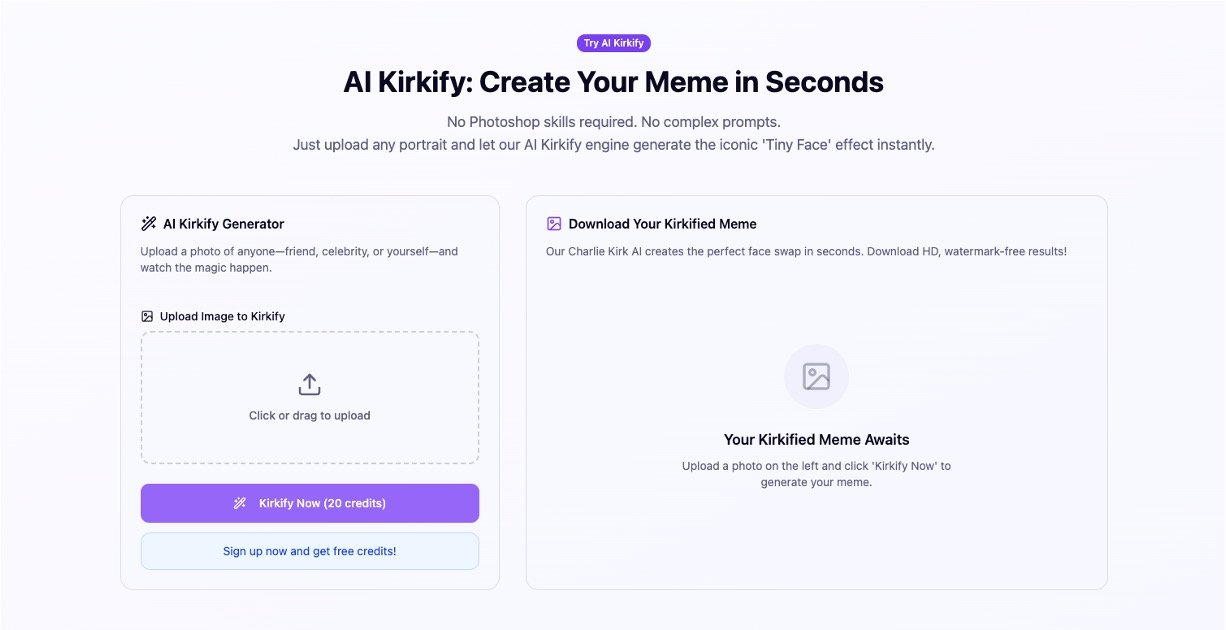The width and height of the screenshot is (1226, 630).
Task: Select the circular placeholder image icon in the results panel
Action: click(816, 377)
